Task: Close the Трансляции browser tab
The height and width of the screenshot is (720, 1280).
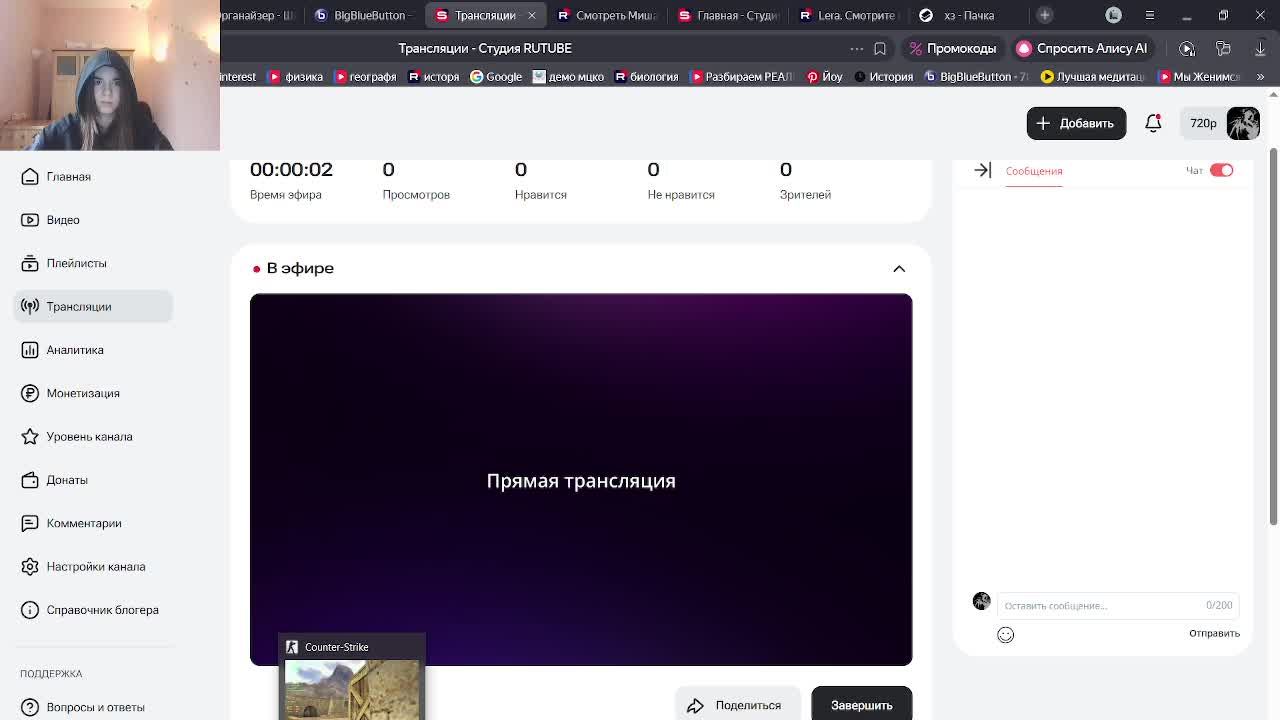Action: [x=531, y=15]
